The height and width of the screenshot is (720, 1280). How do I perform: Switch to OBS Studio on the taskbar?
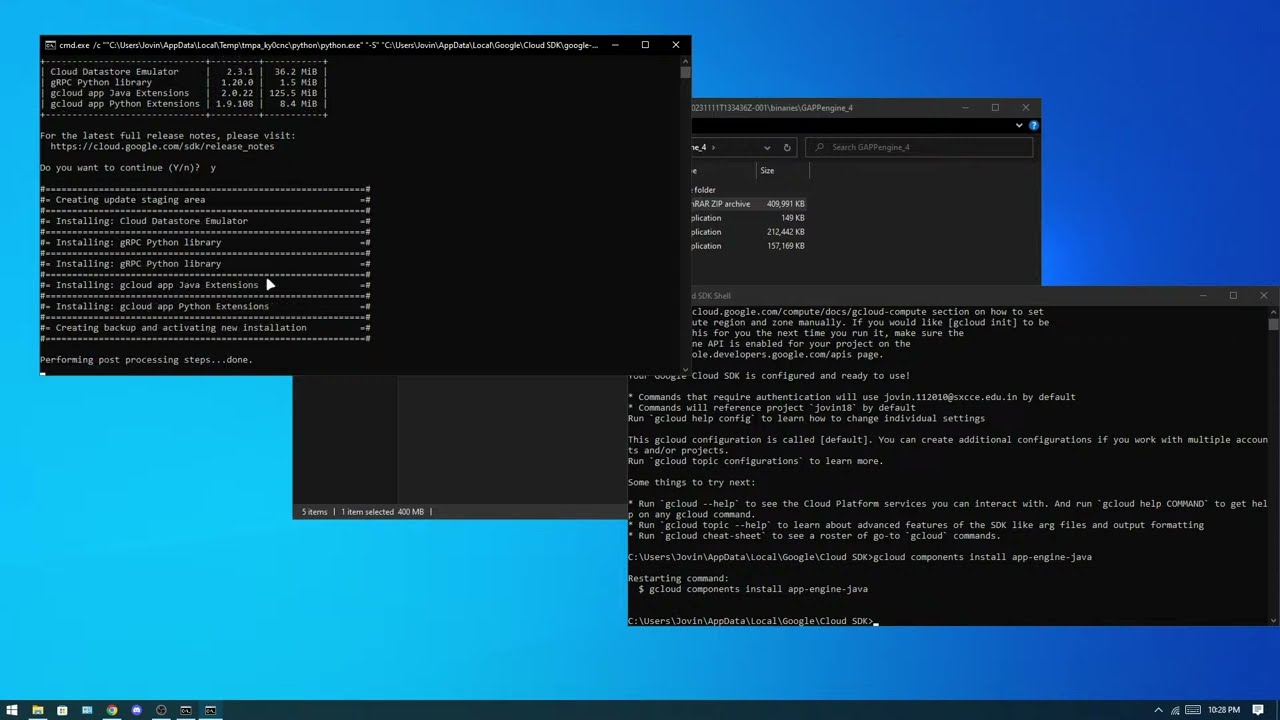coord(161,710)
